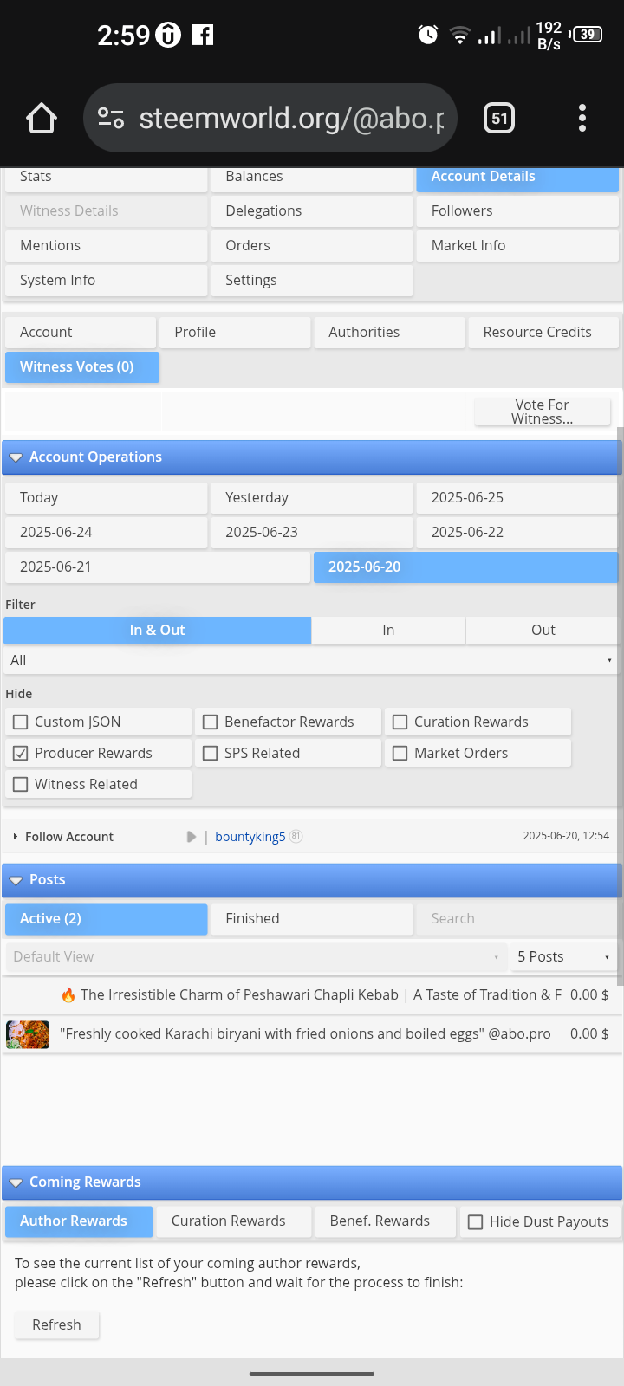Tap the Wi-Fi icon in status bar
The image size is (624, 1386).
coord(459,35)
